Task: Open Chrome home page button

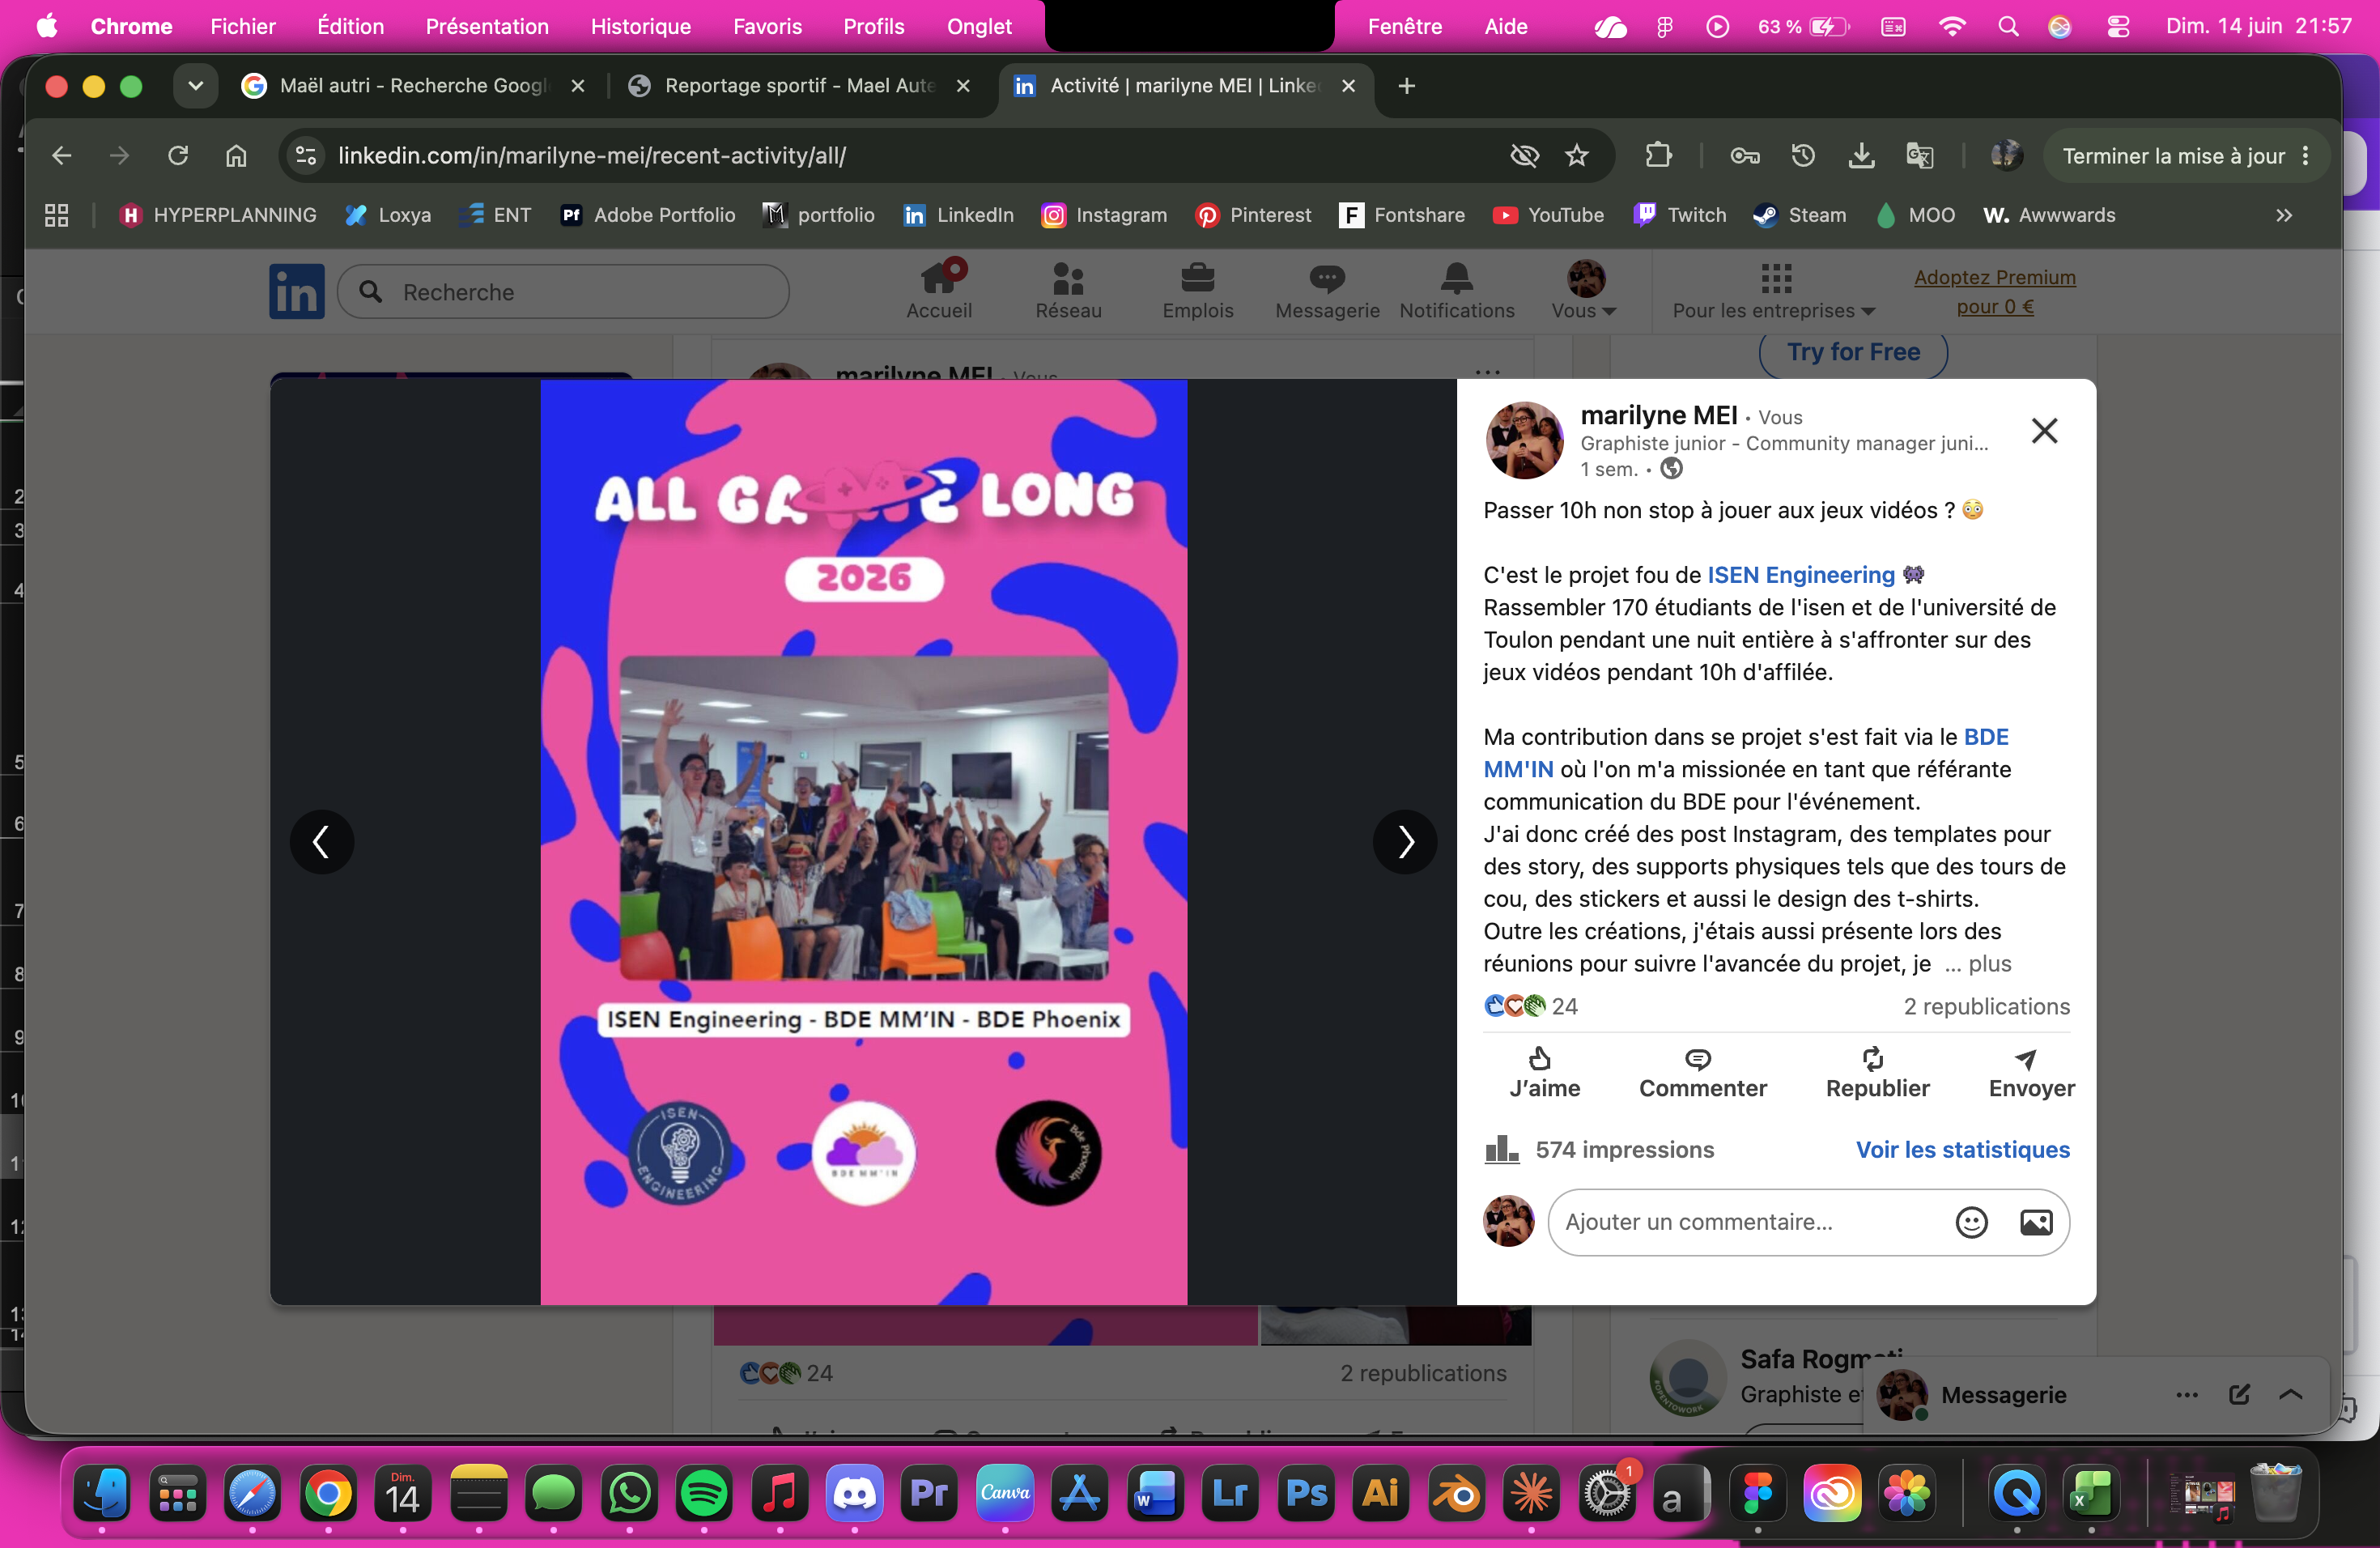Action: [236, 156]
